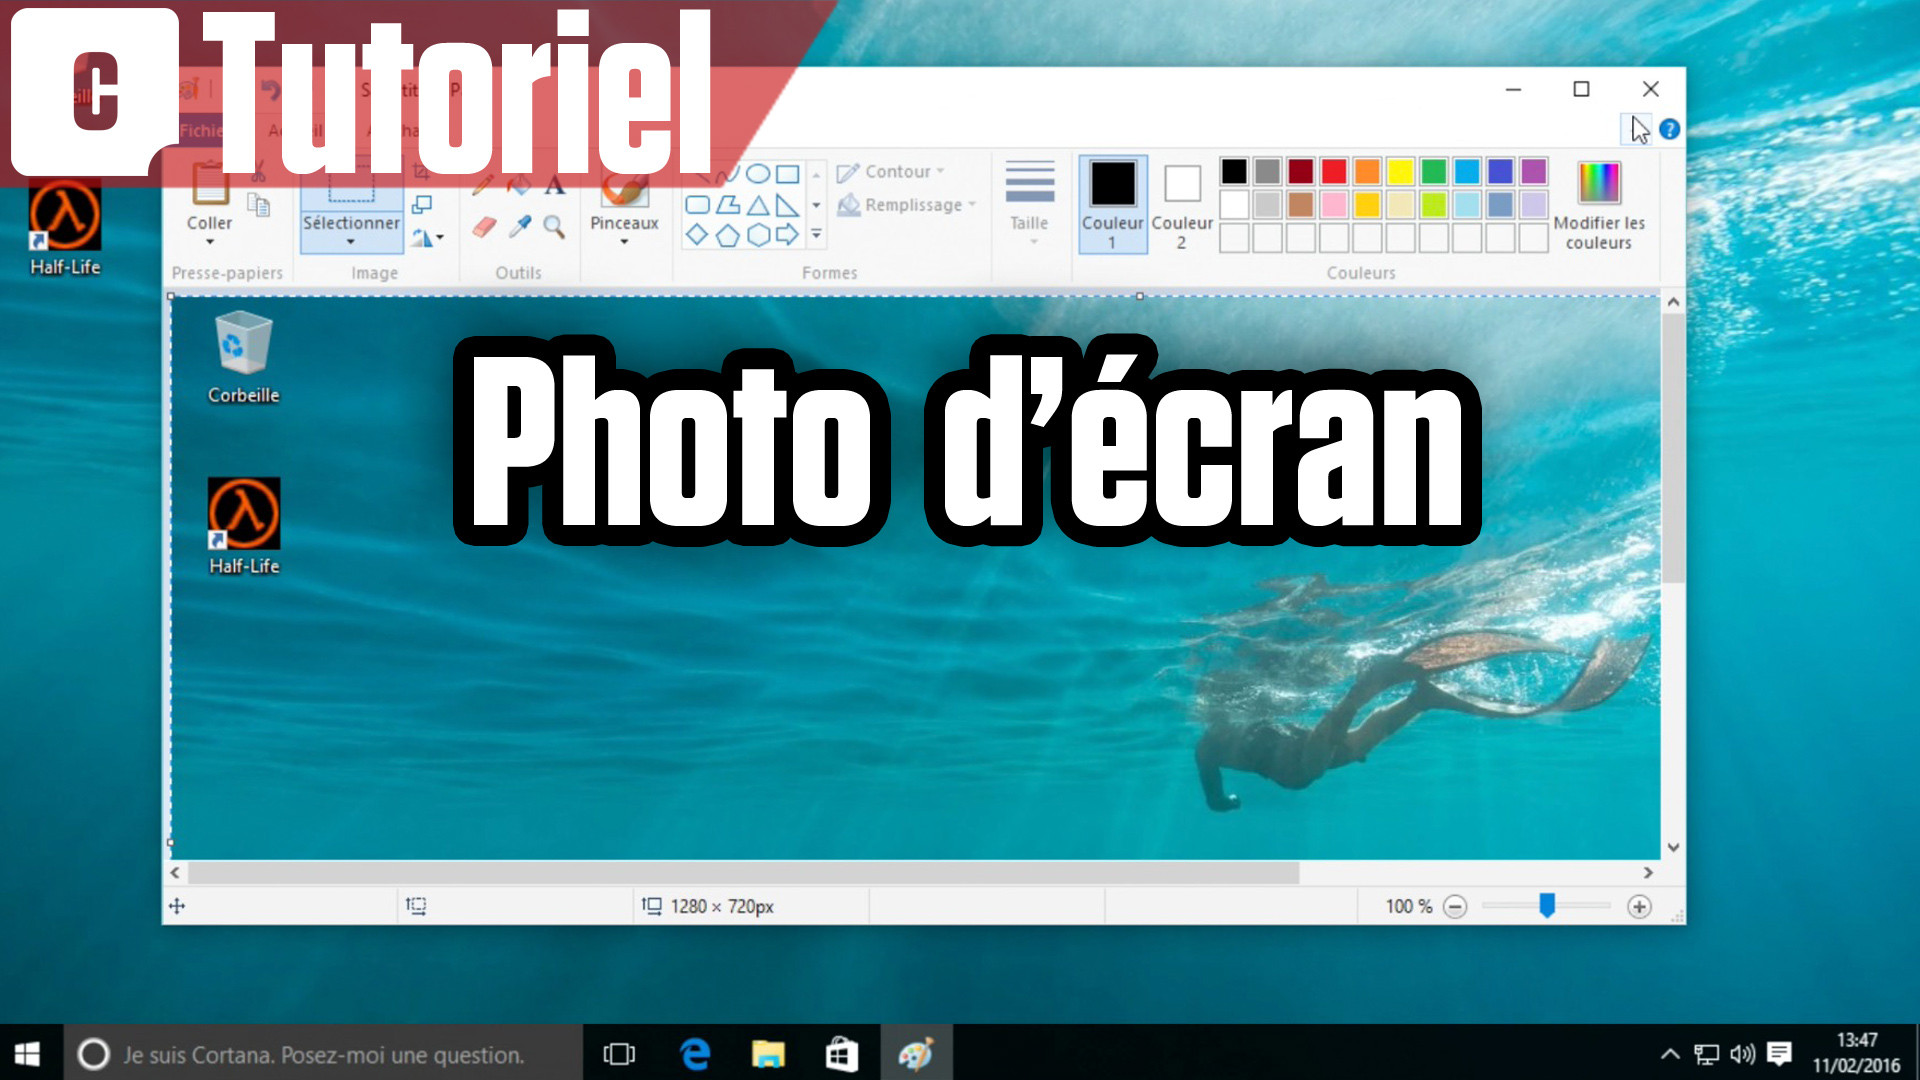Pick the red color swatch
This screenshot has height=1080, width=1920.
1334,171
